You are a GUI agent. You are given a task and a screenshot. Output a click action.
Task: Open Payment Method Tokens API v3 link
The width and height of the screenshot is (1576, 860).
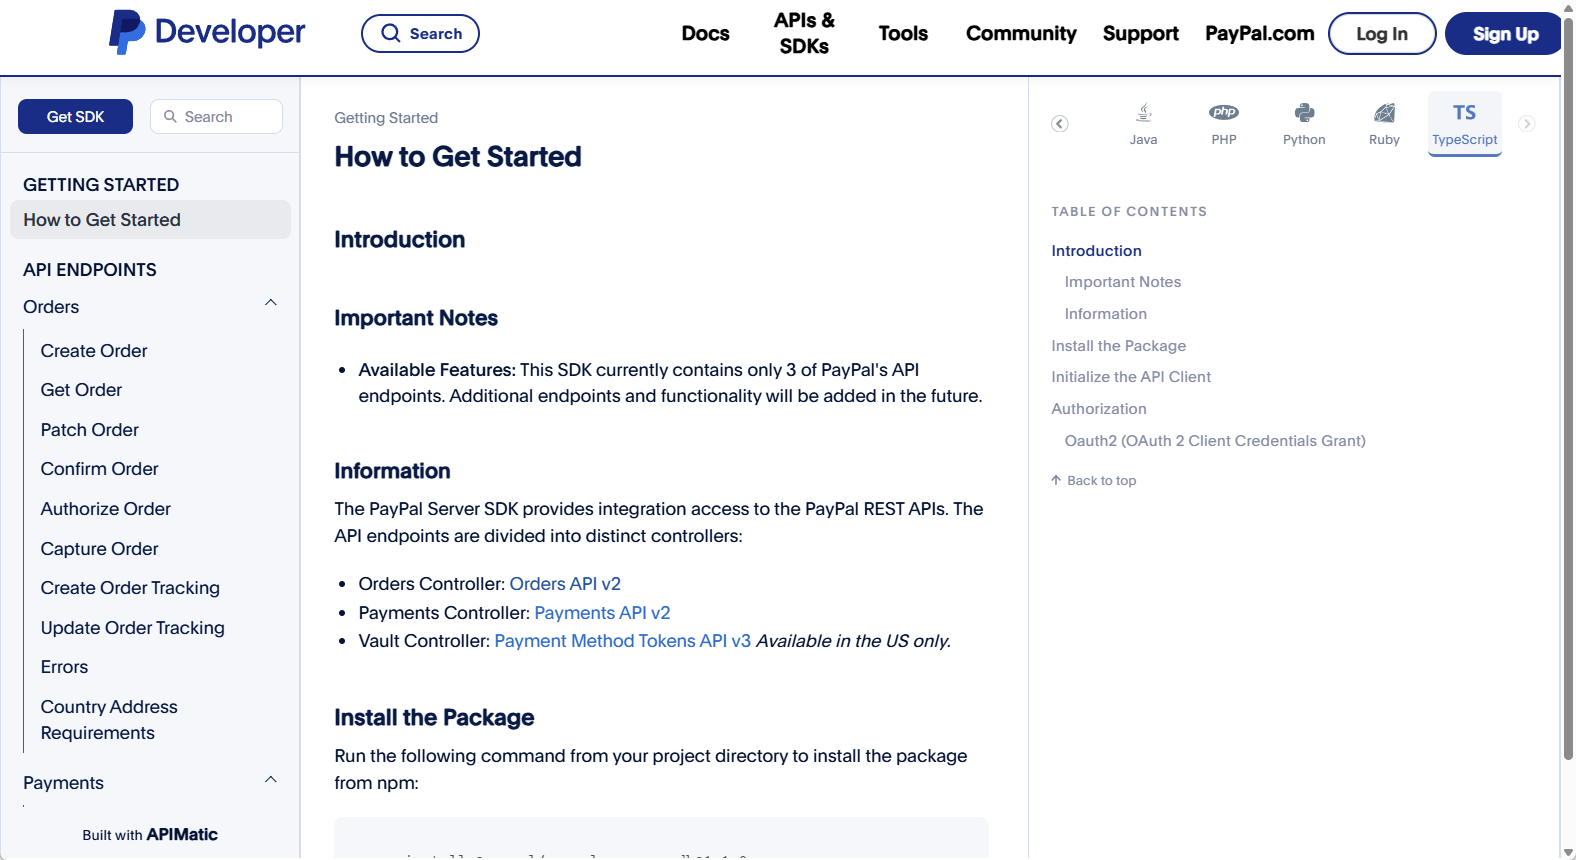(622, 641)
